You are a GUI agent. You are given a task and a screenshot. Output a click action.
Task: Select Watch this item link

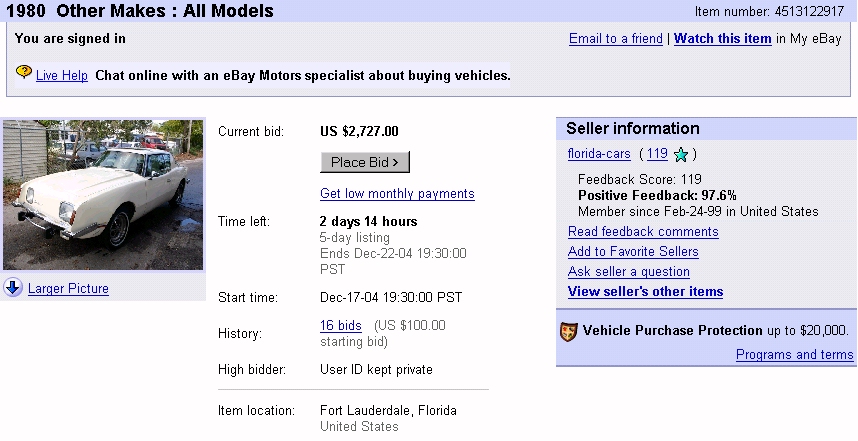coord(722,38)
